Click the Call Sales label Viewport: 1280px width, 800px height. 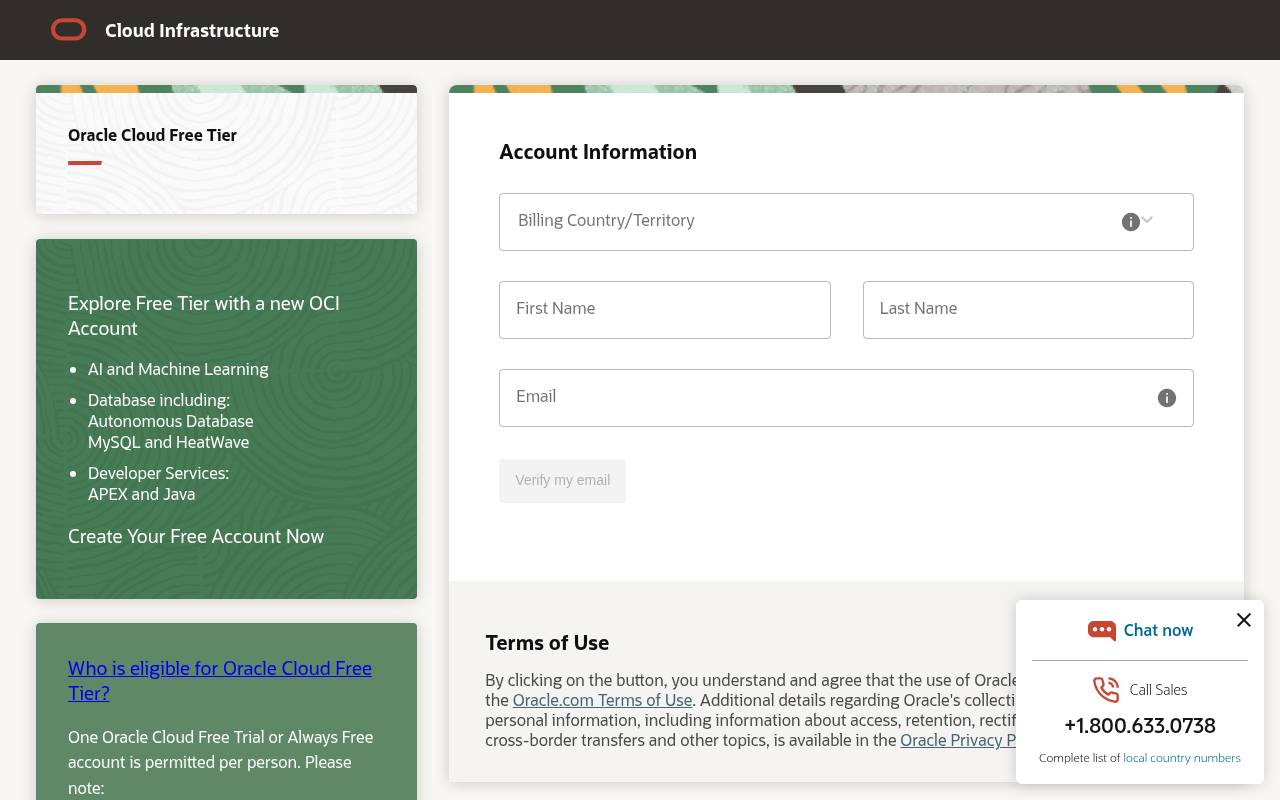(x=1158, y=690)
